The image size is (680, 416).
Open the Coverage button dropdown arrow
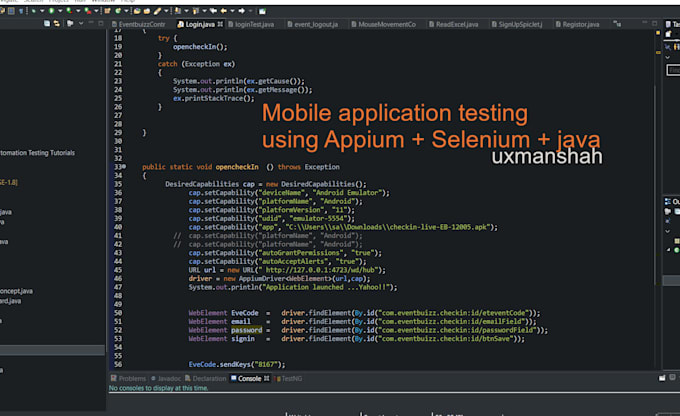tap(78, 11)
